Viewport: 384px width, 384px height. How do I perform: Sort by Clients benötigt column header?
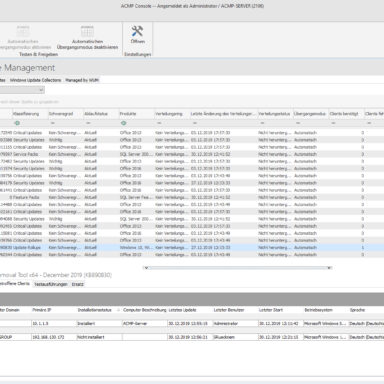pos(346,114)
